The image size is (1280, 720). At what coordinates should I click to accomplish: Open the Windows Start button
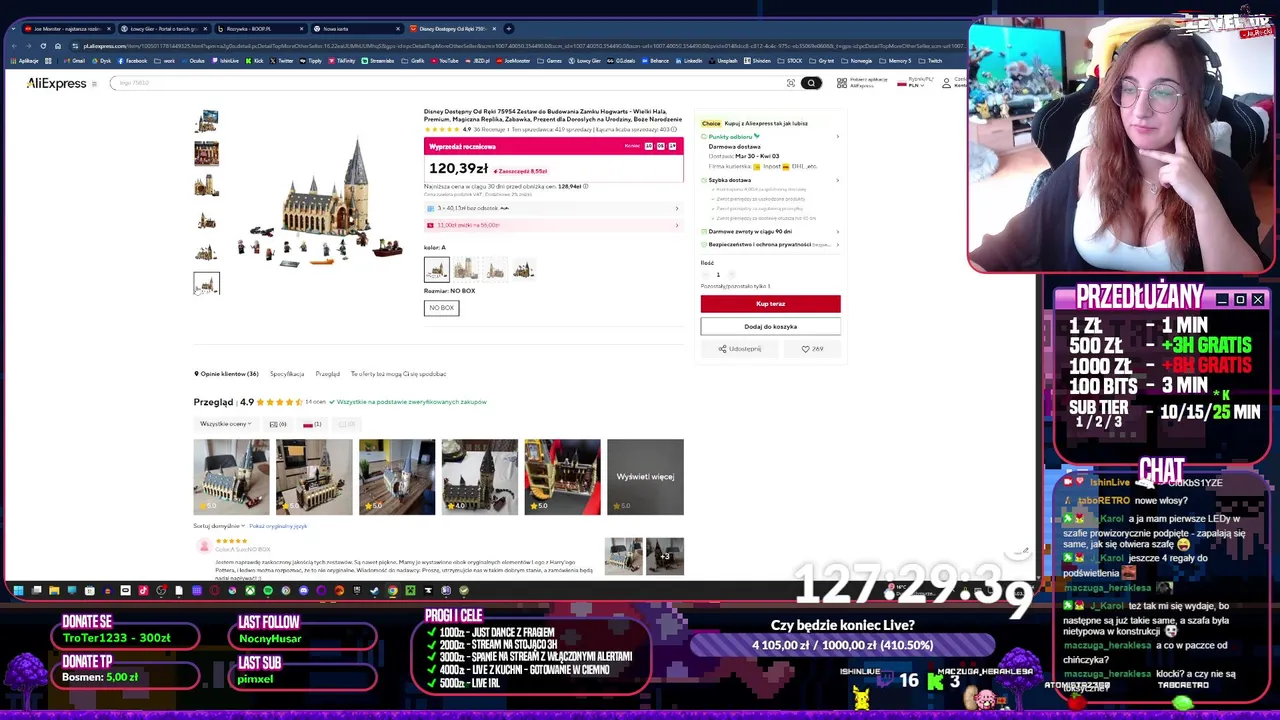18,590
